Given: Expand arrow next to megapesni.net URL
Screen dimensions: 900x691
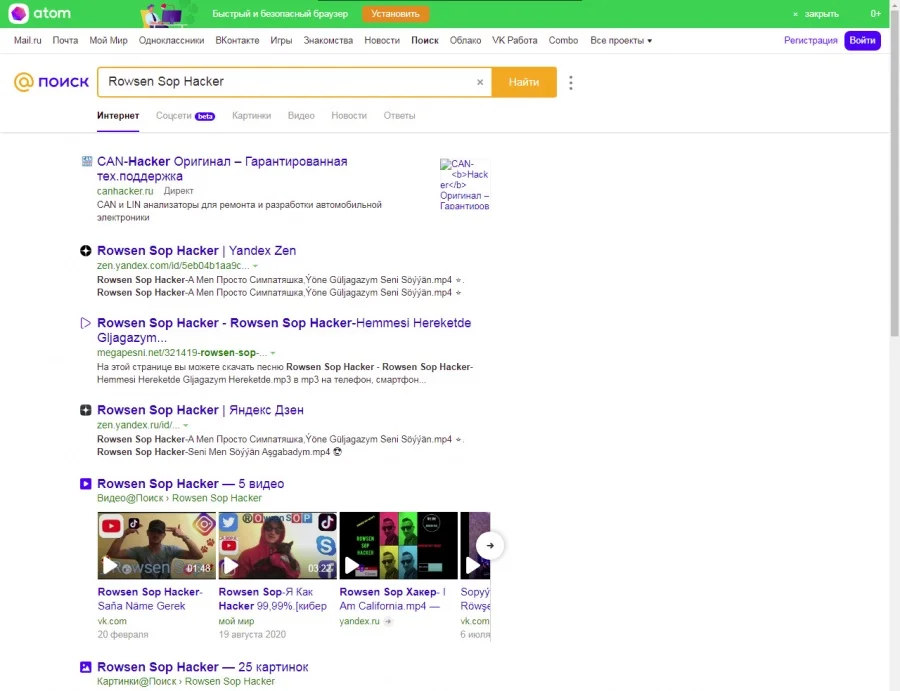Looking at the screenshot, I should [x=273, y=353].
